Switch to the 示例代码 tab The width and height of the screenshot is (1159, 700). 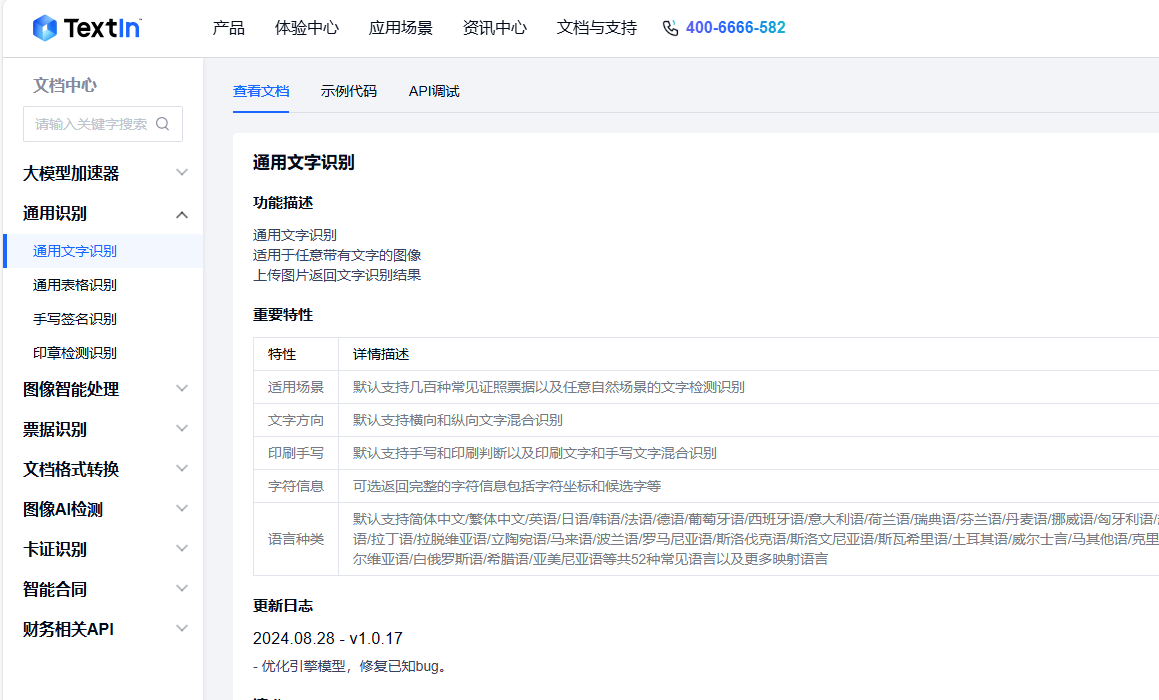(x=349, y=91)
